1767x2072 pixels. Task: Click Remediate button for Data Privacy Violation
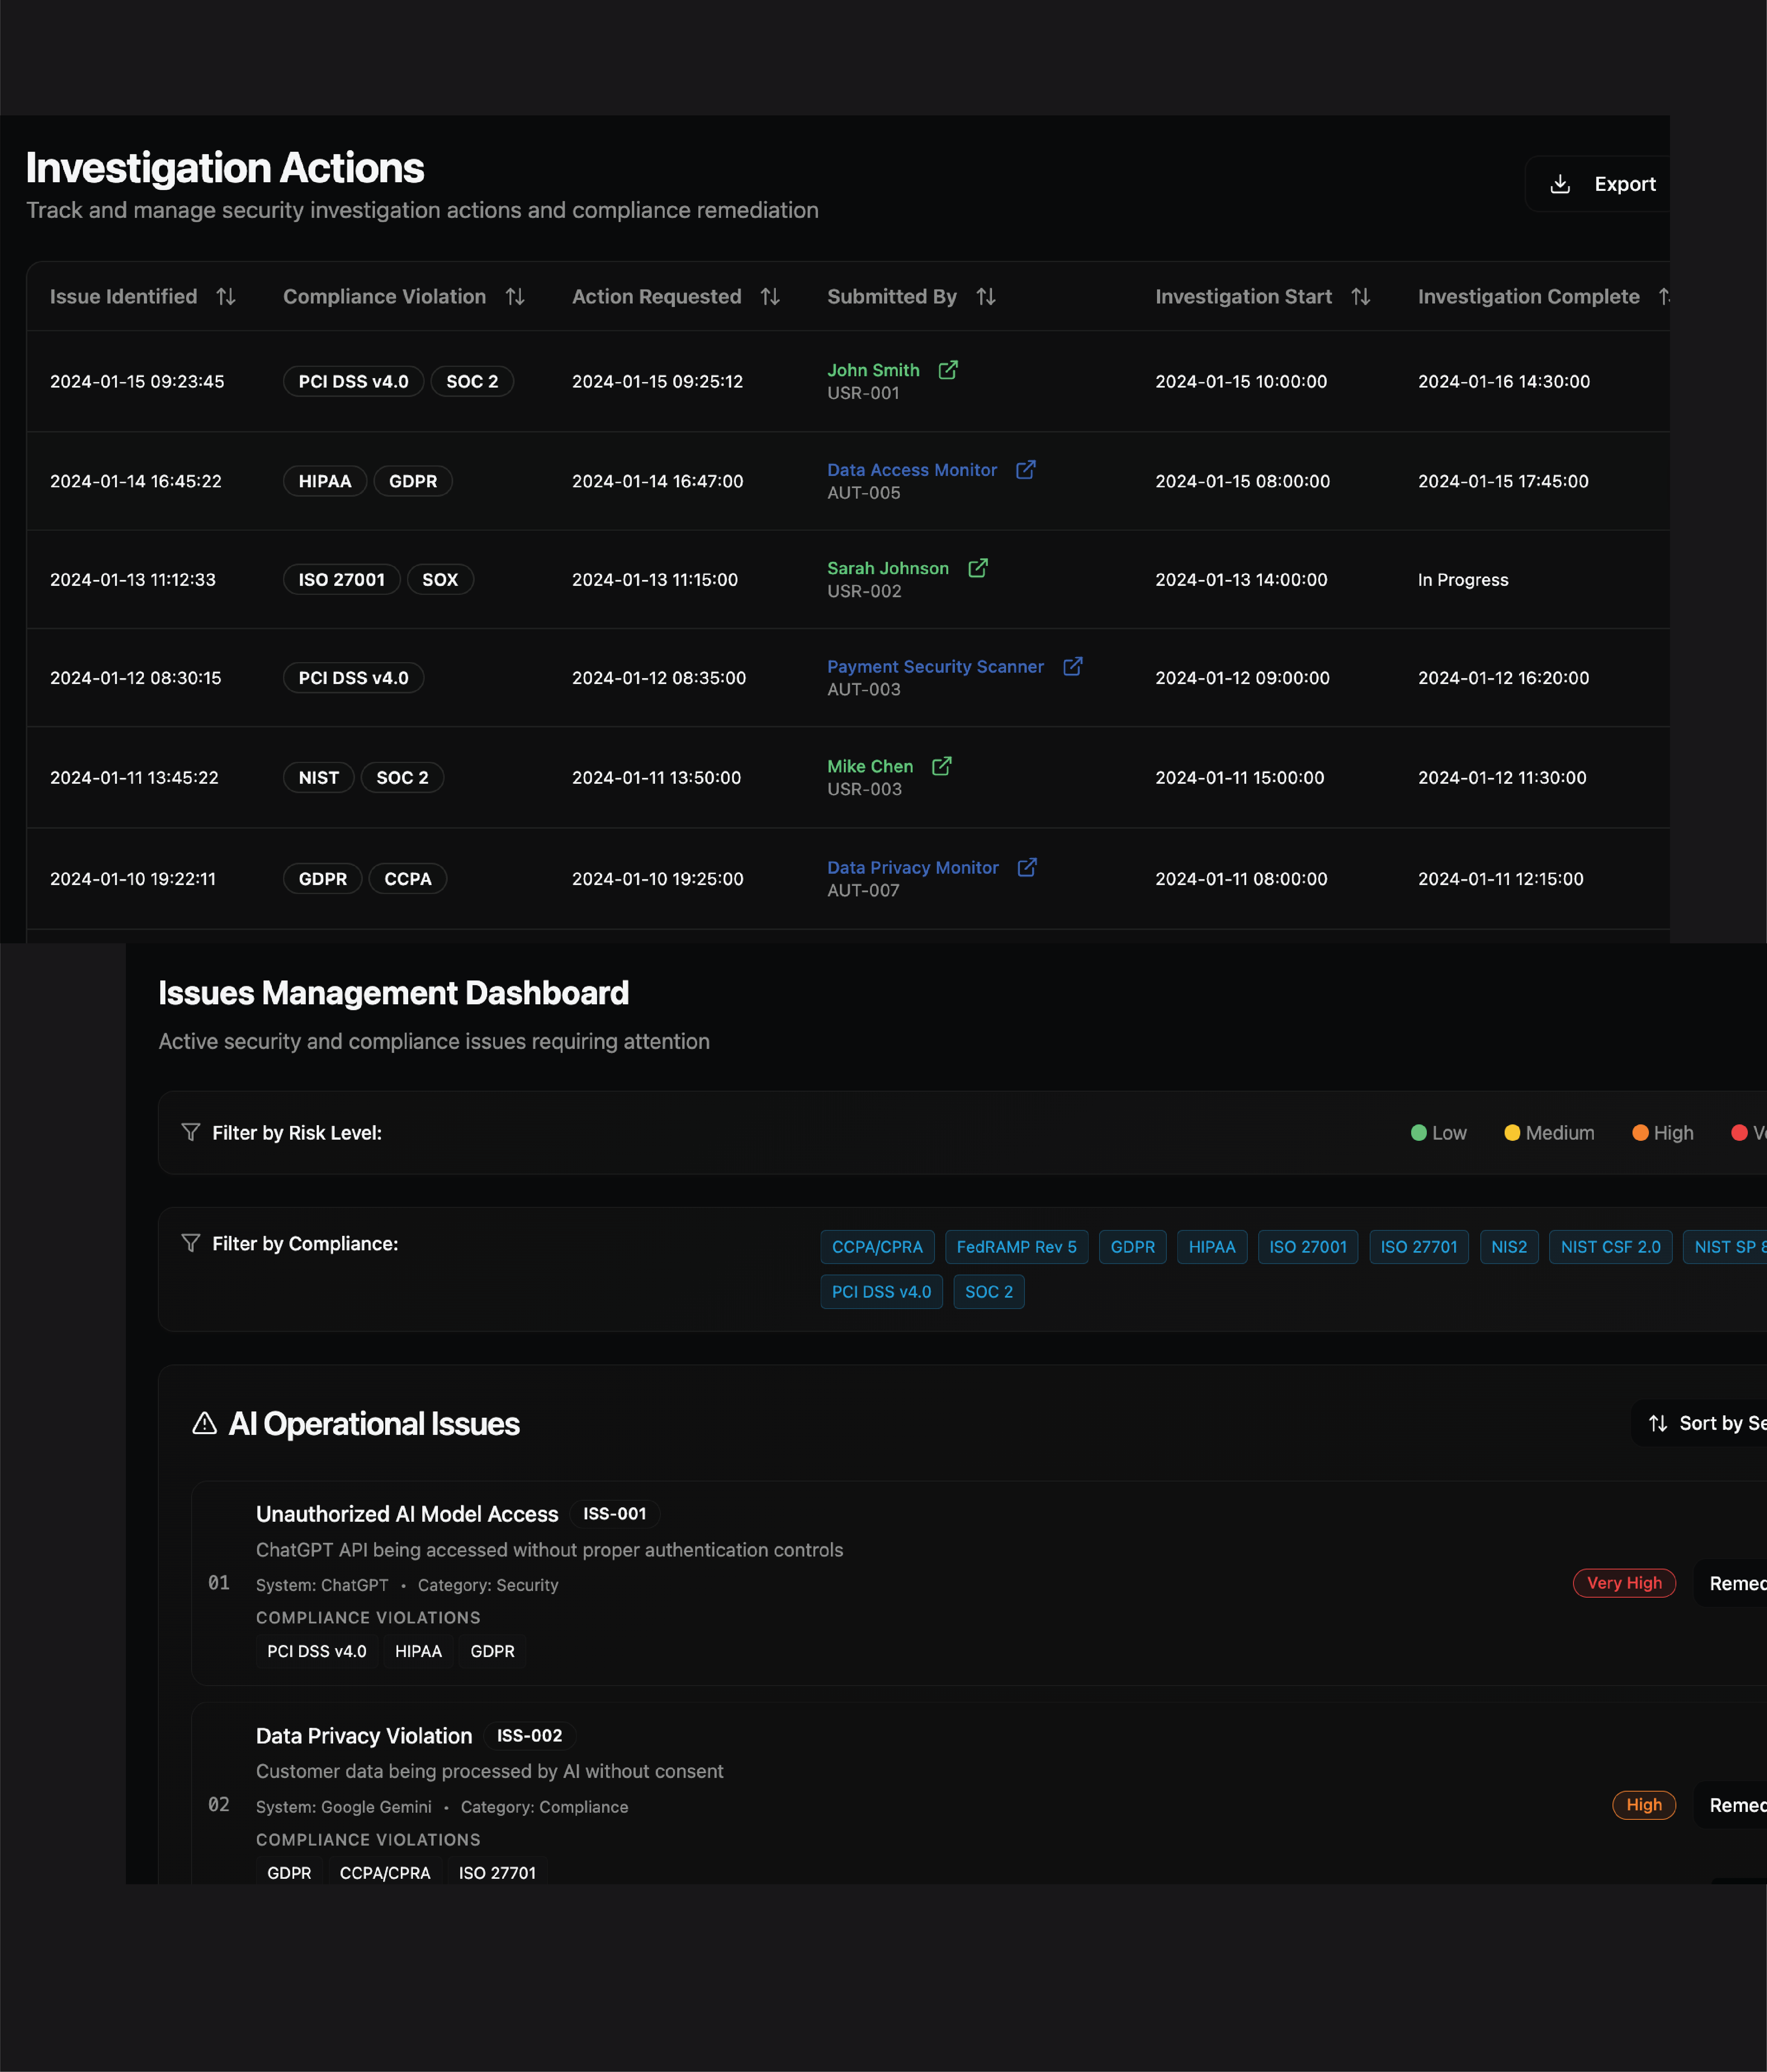pos(1731,1805)
